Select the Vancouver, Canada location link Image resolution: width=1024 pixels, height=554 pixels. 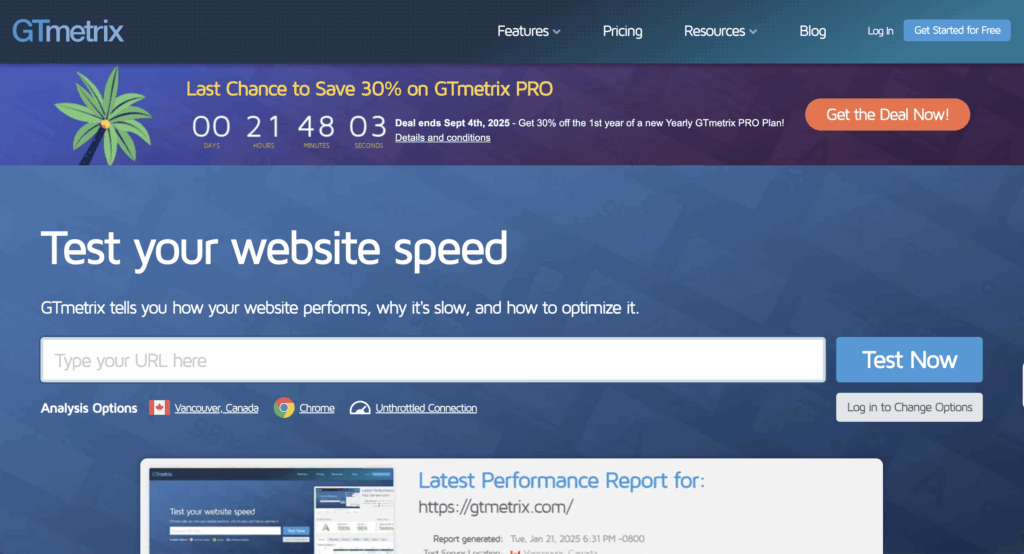216,408
